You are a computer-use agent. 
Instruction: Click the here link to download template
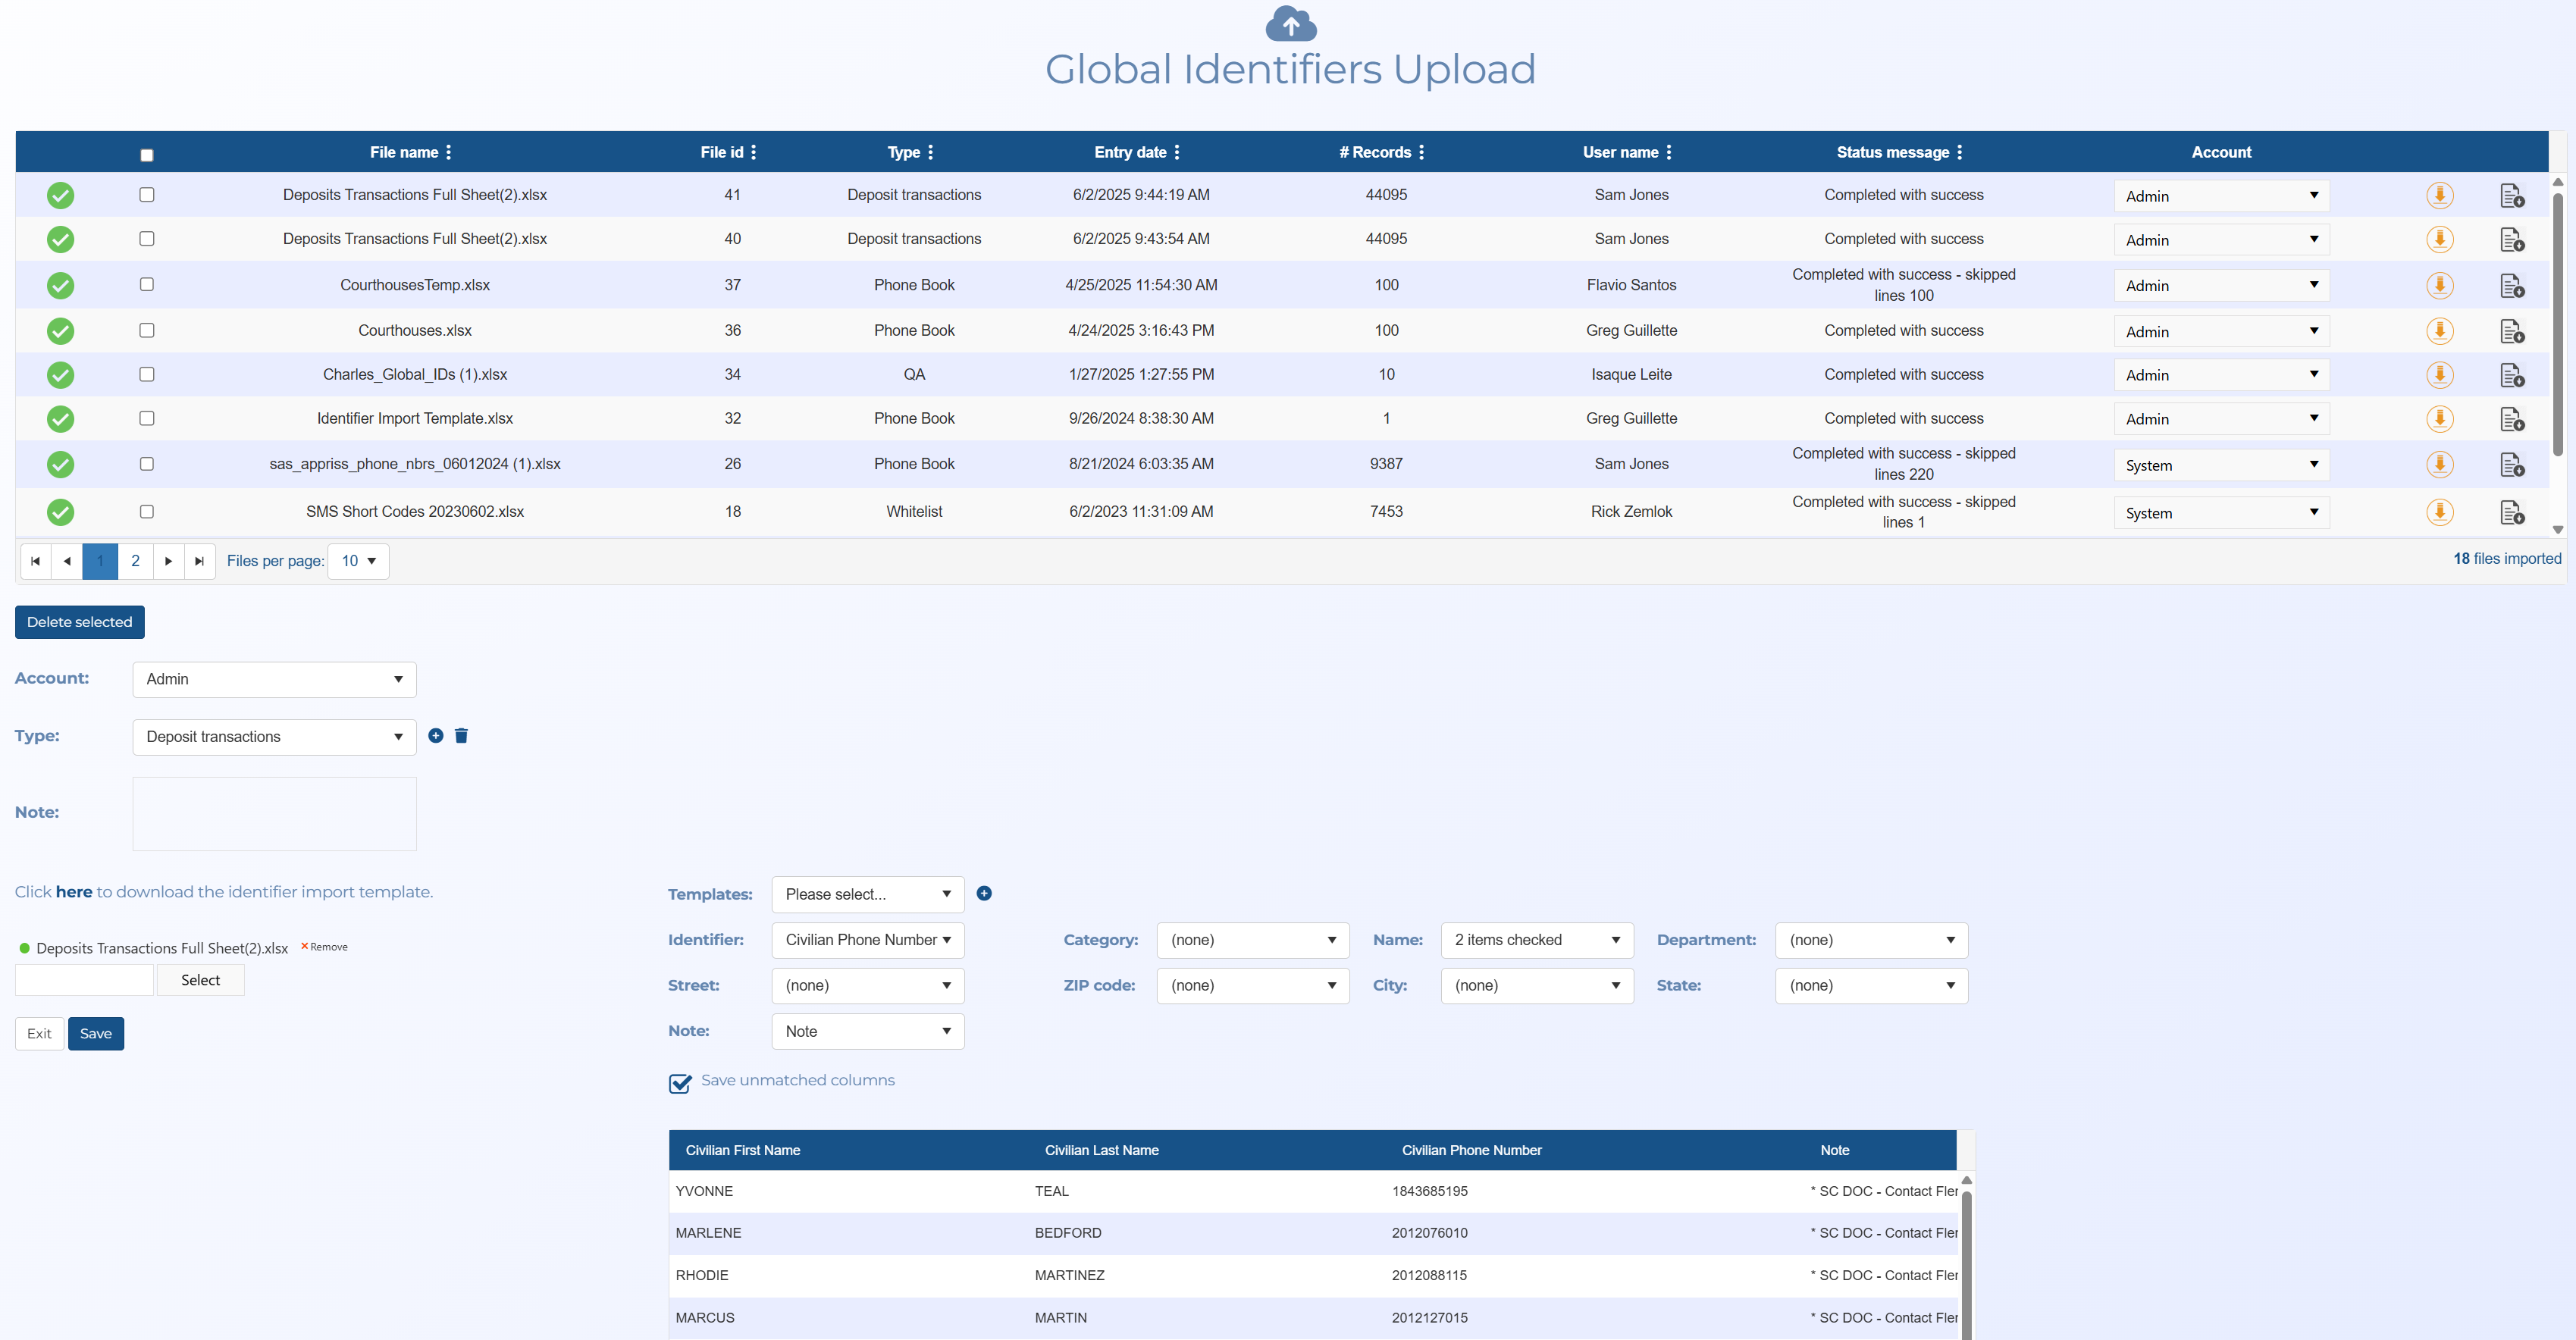[74, 892]
